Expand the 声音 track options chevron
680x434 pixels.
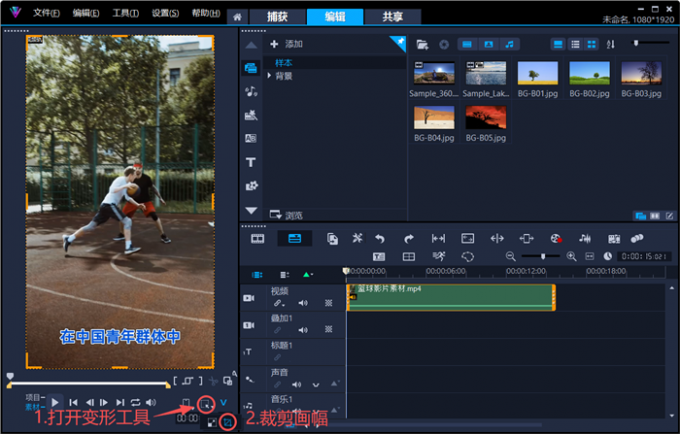(x=316, y=385)
